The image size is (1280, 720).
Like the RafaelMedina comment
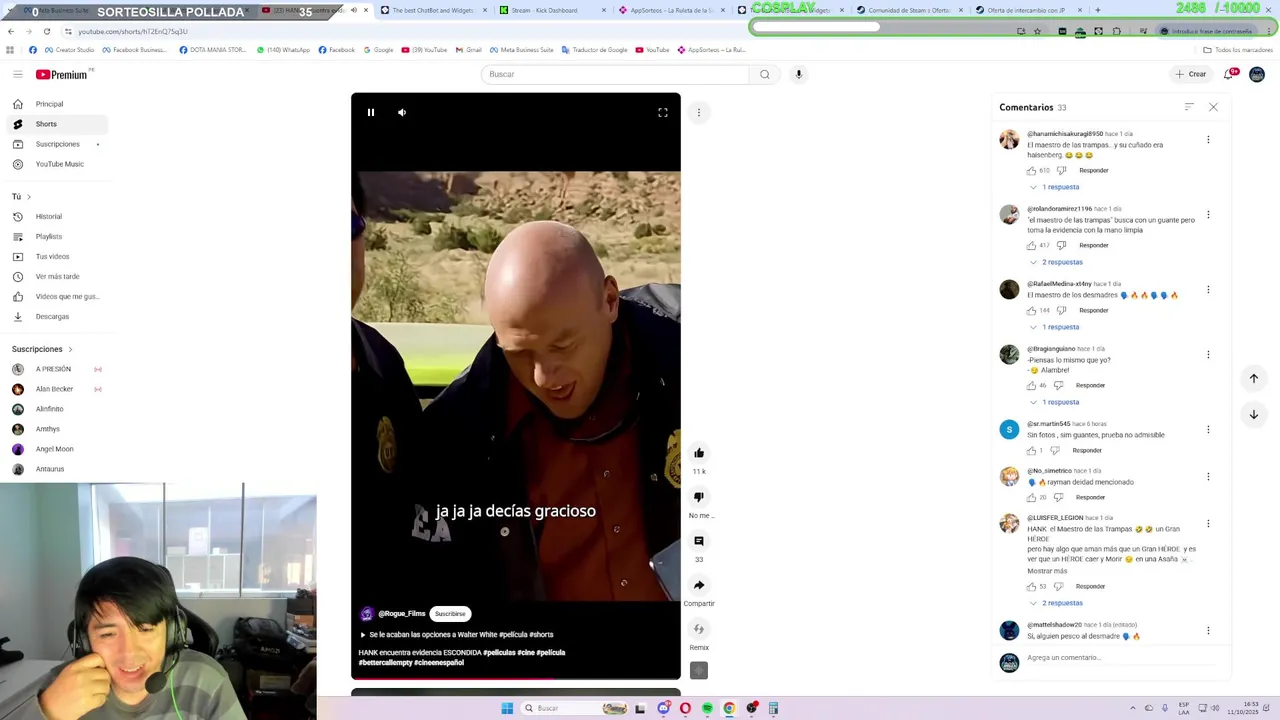[x=1031, y=310]
